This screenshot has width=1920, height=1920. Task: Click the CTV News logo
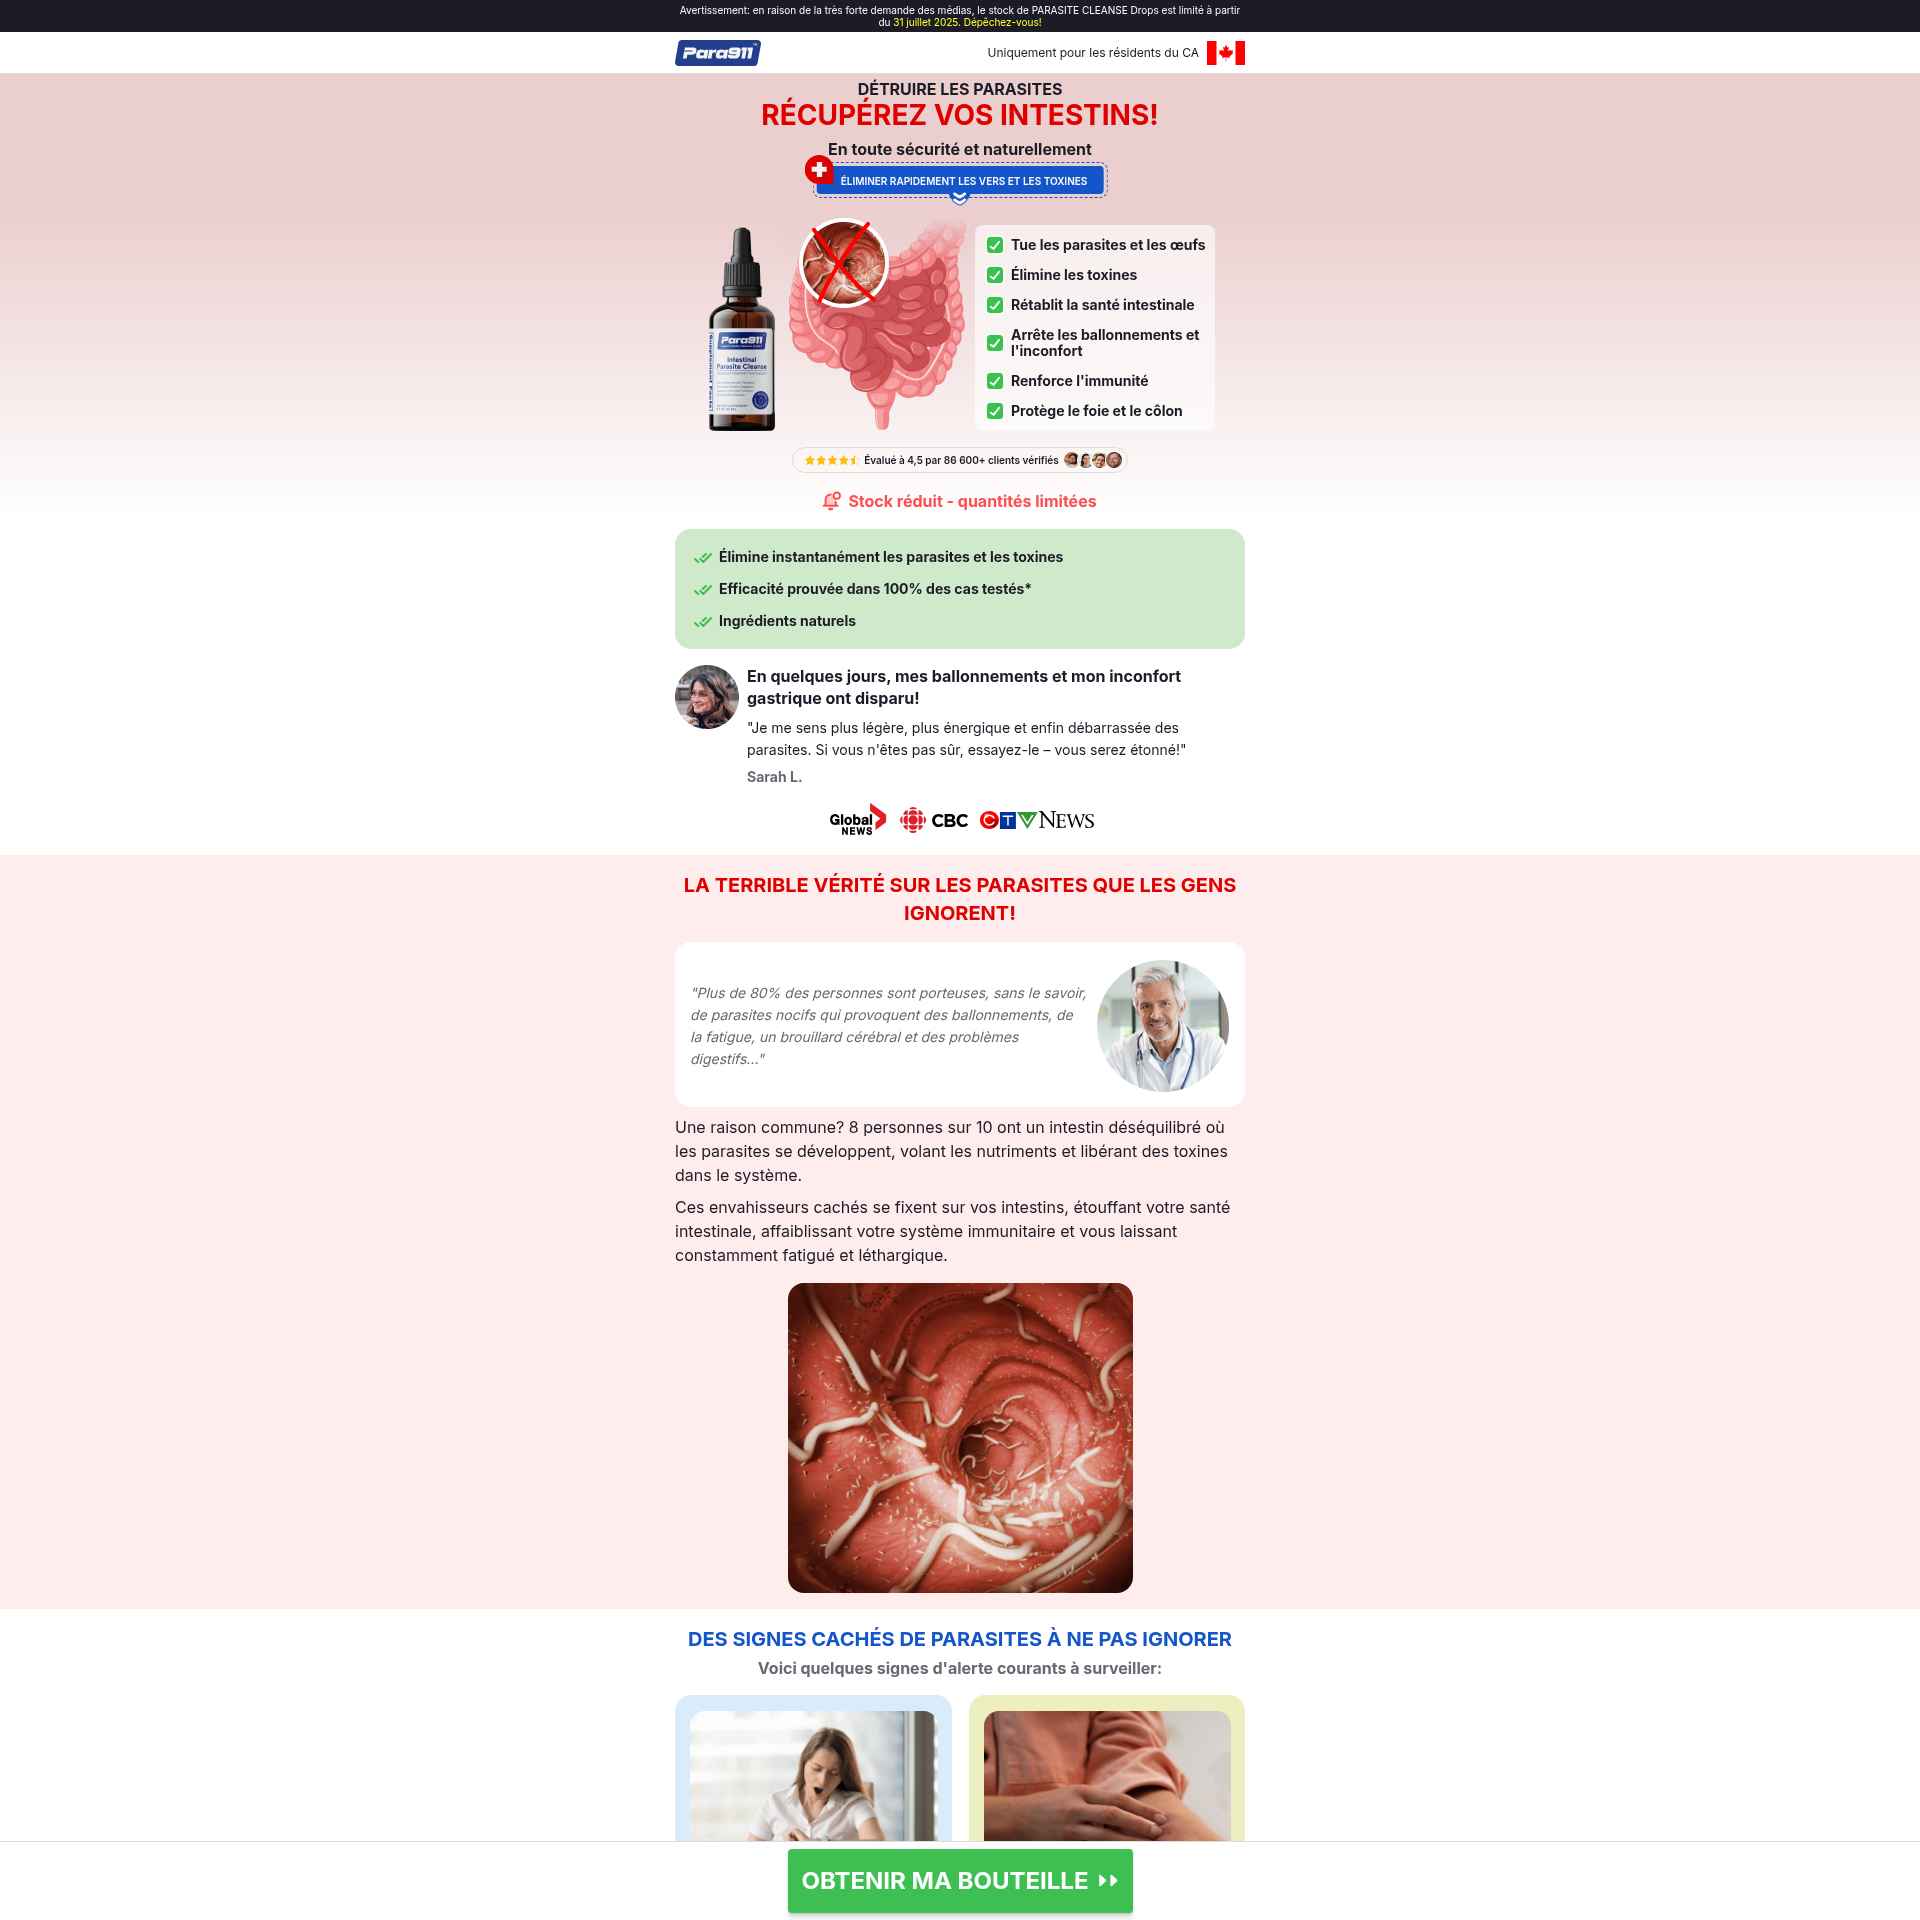coord(1037,820)
